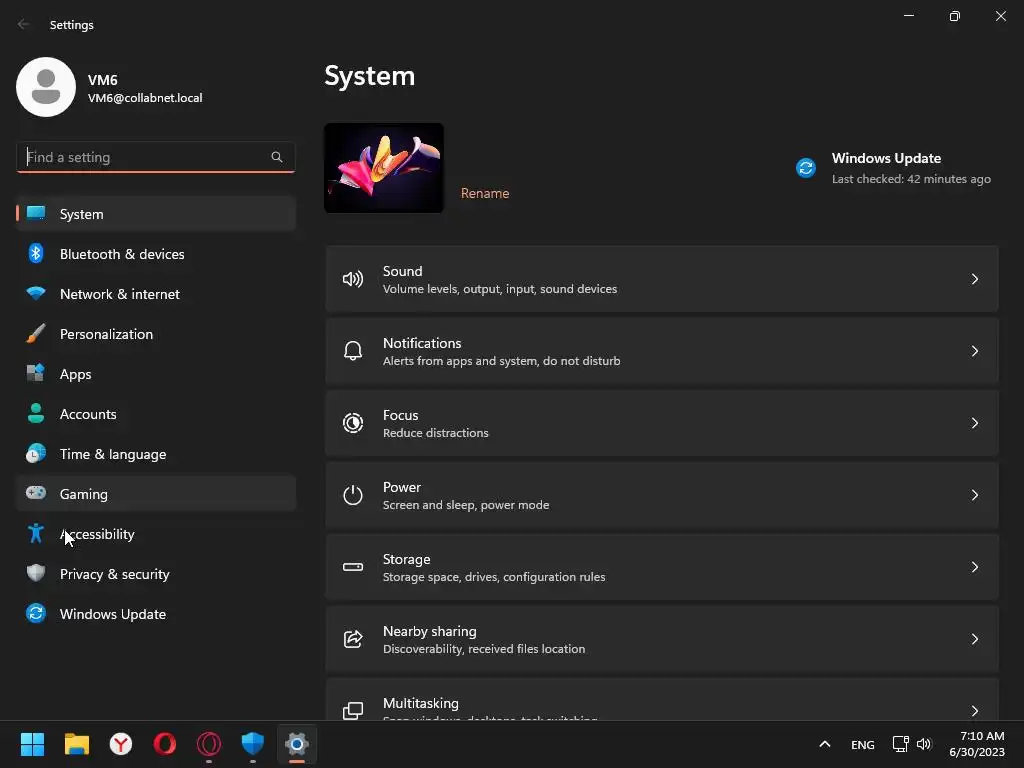
Task: Click the volume speaker tray icon
Action: point(924,744)
